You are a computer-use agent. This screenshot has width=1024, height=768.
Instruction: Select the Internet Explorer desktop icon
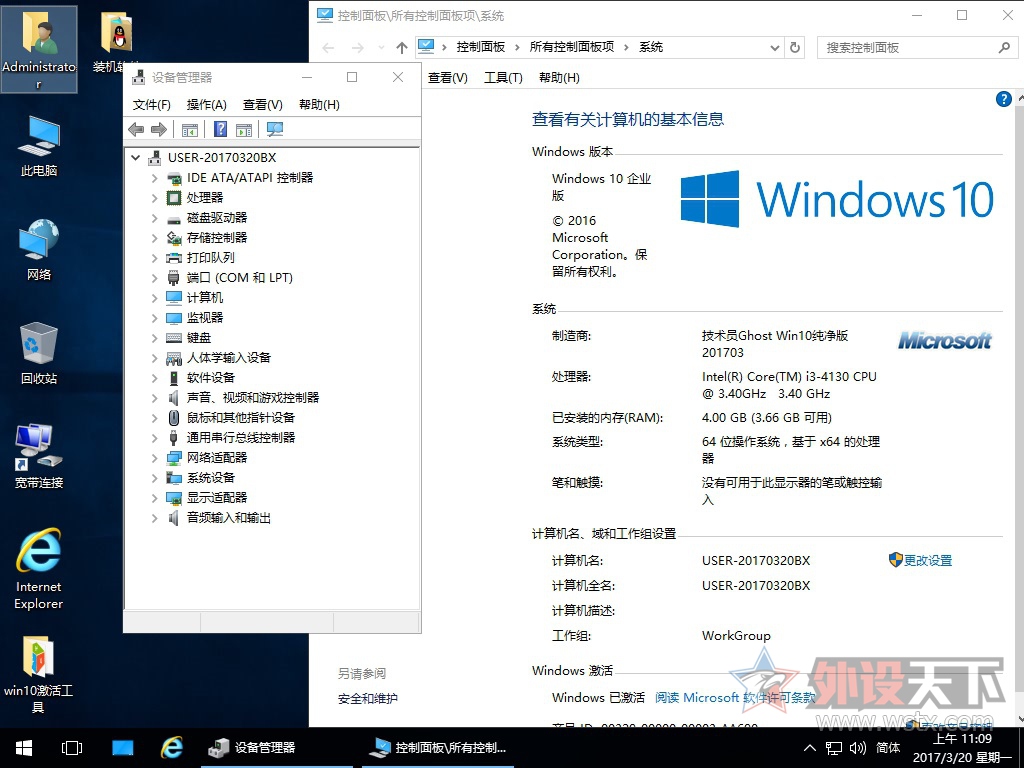point(39,569)
